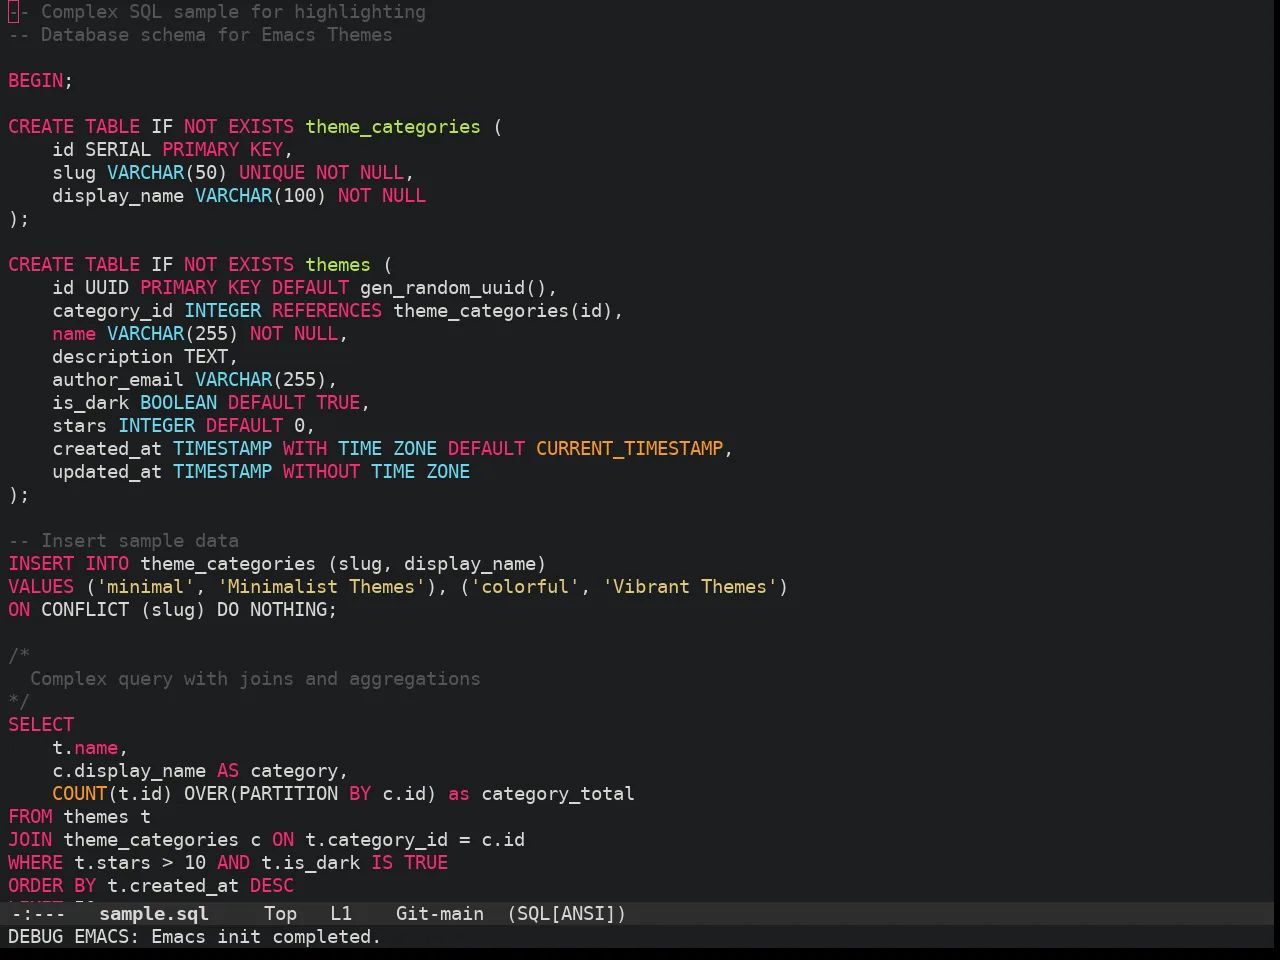Click the author_email column name
The image size is (1280, 960).
[x=118, y=380]
